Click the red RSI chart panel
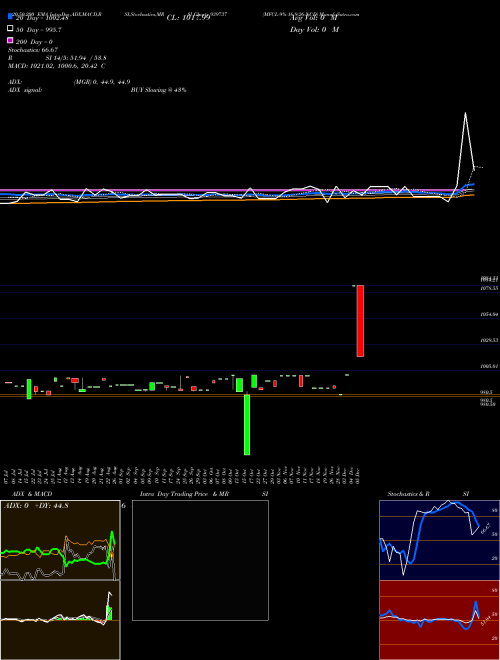Screen dimensions: 500x660 tap(439, 620)
